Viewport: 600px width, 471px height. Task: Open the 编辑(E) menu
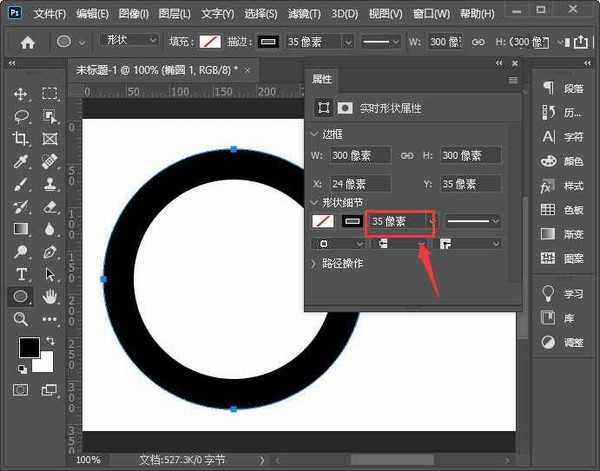pyautogui.click(x=92, y=14)
